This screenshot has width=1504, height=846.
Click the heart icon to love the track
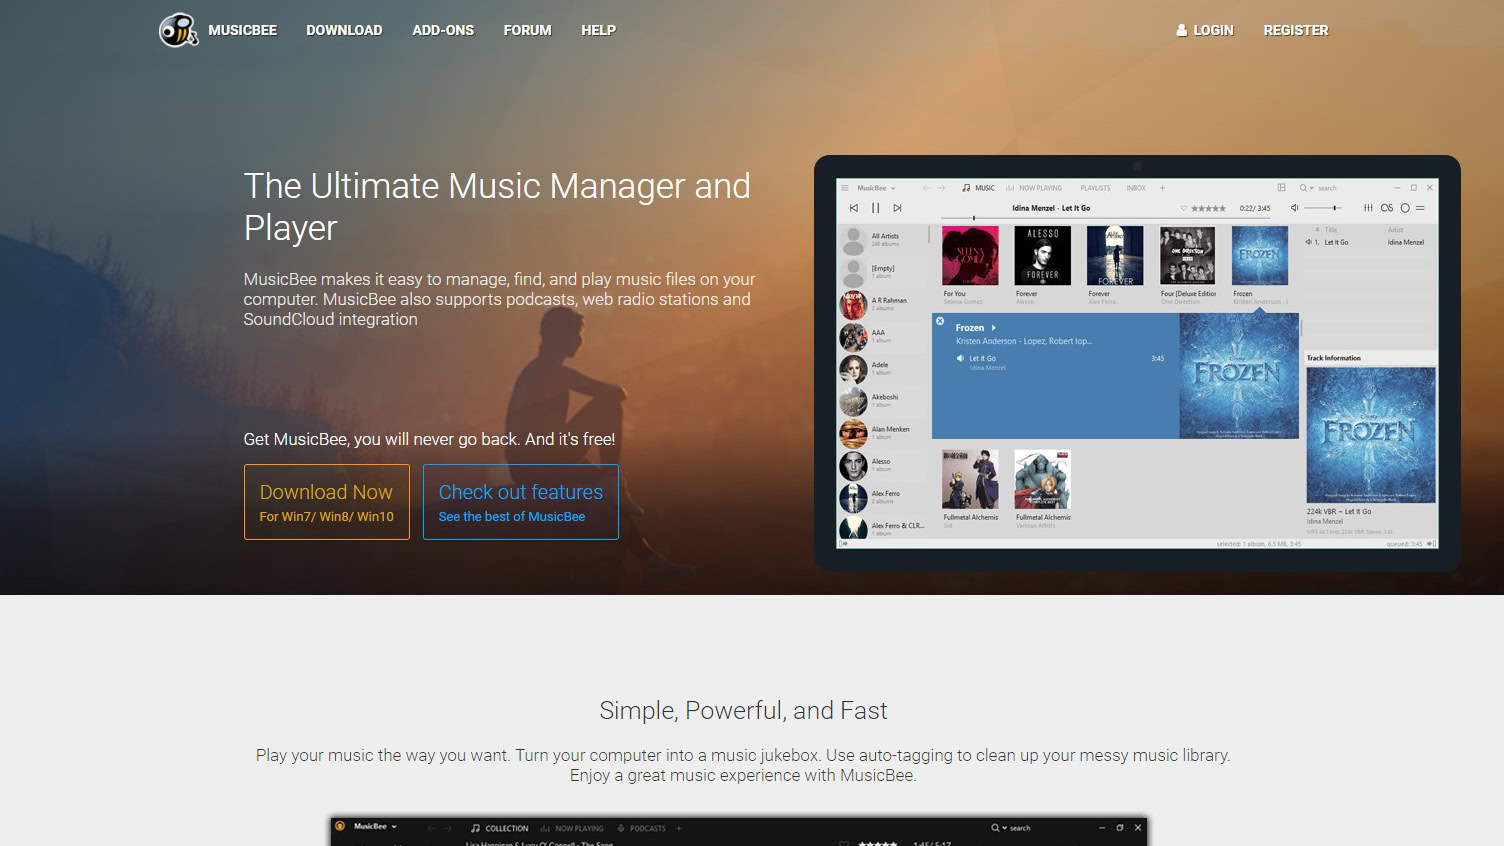tap(1184, 209)
